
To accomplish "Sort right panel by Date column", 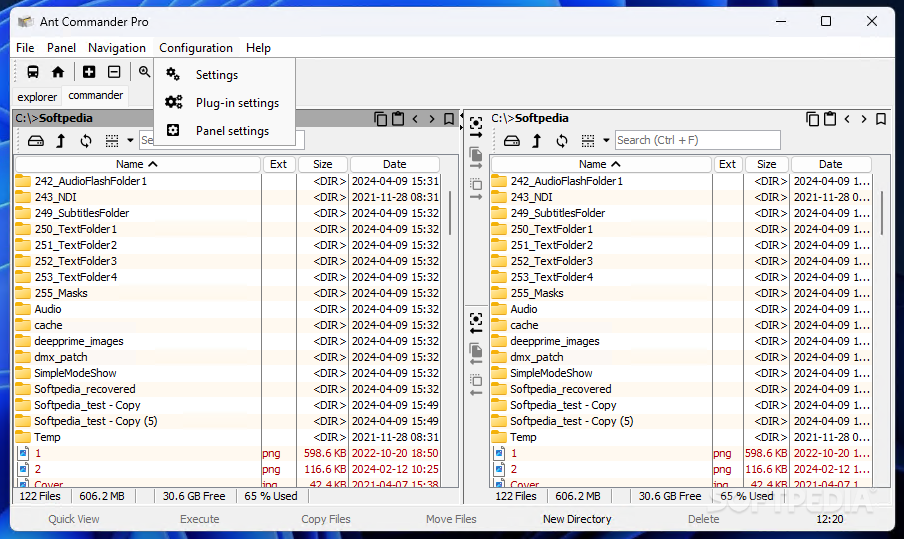I will [831, 164].
